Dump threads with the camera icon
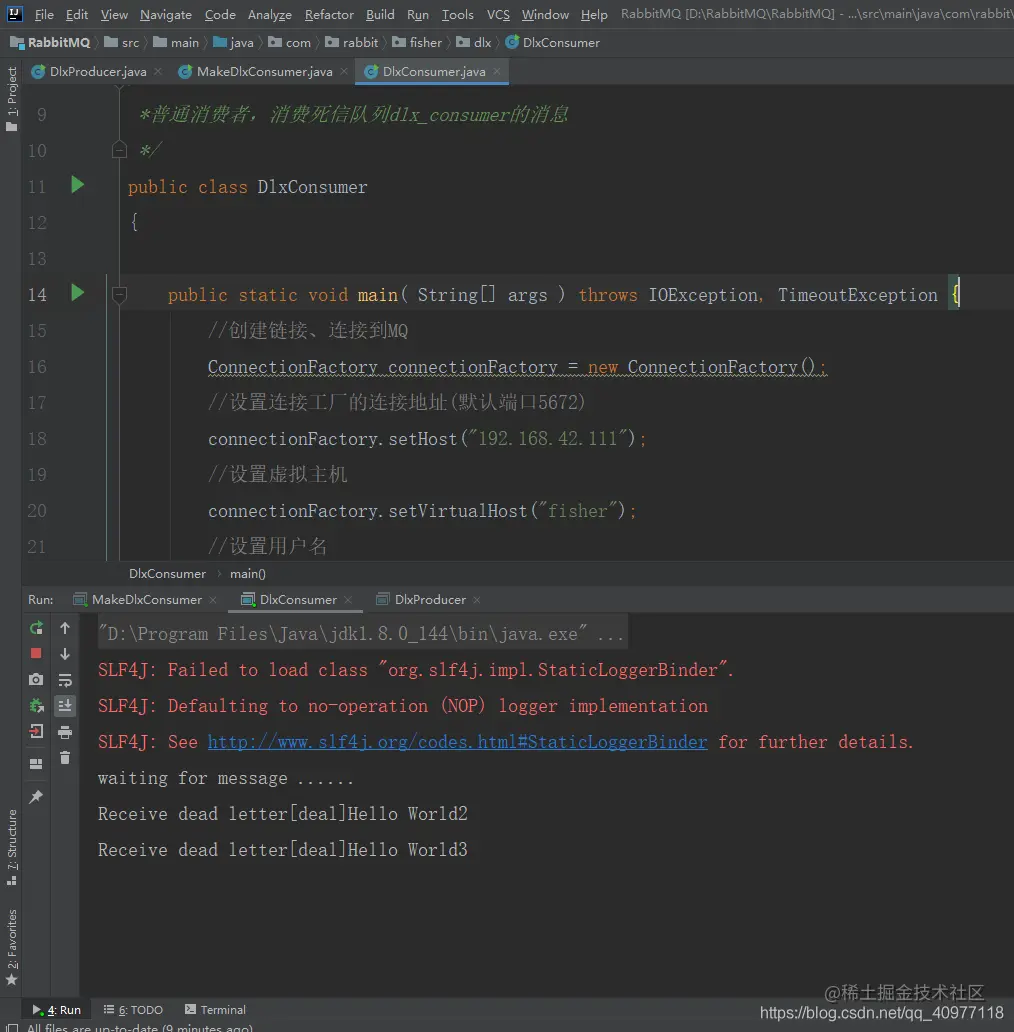 pyautogui.click(x=36, y=679)
